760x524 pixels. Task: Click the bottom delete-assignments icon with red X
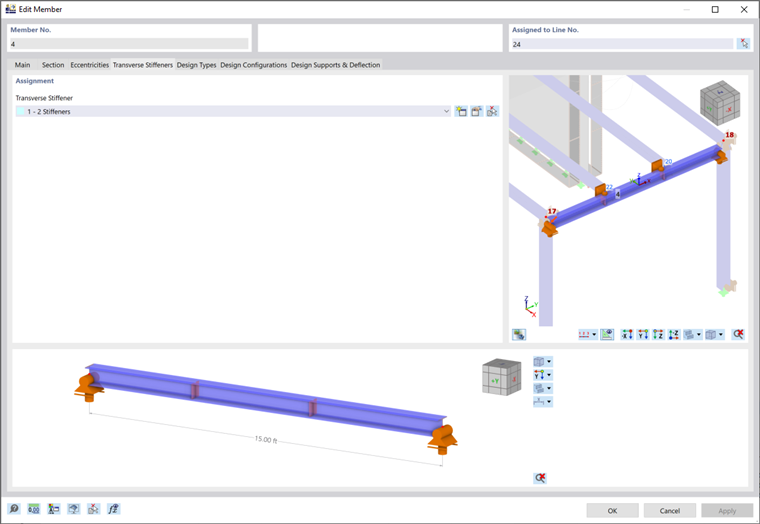point(93,509)
